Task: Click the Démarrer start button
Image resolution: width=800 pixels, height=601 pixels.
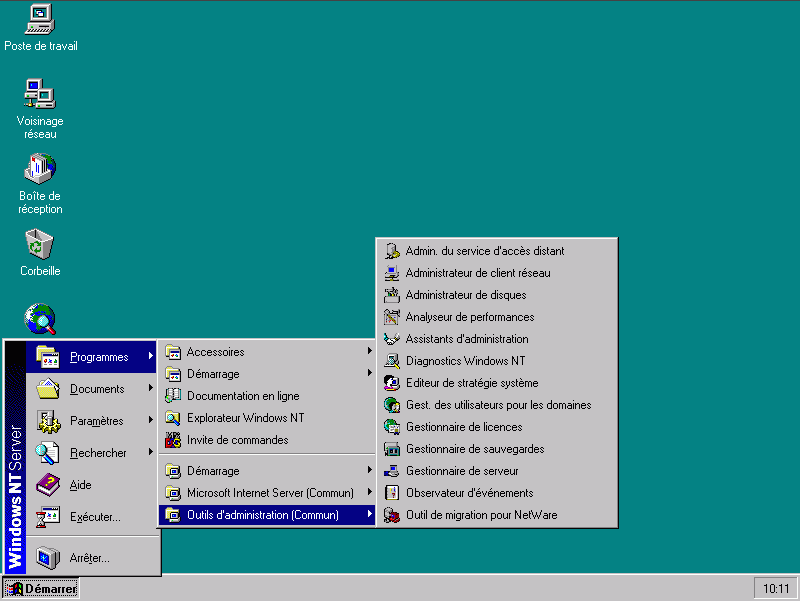Action: (42, 589)
